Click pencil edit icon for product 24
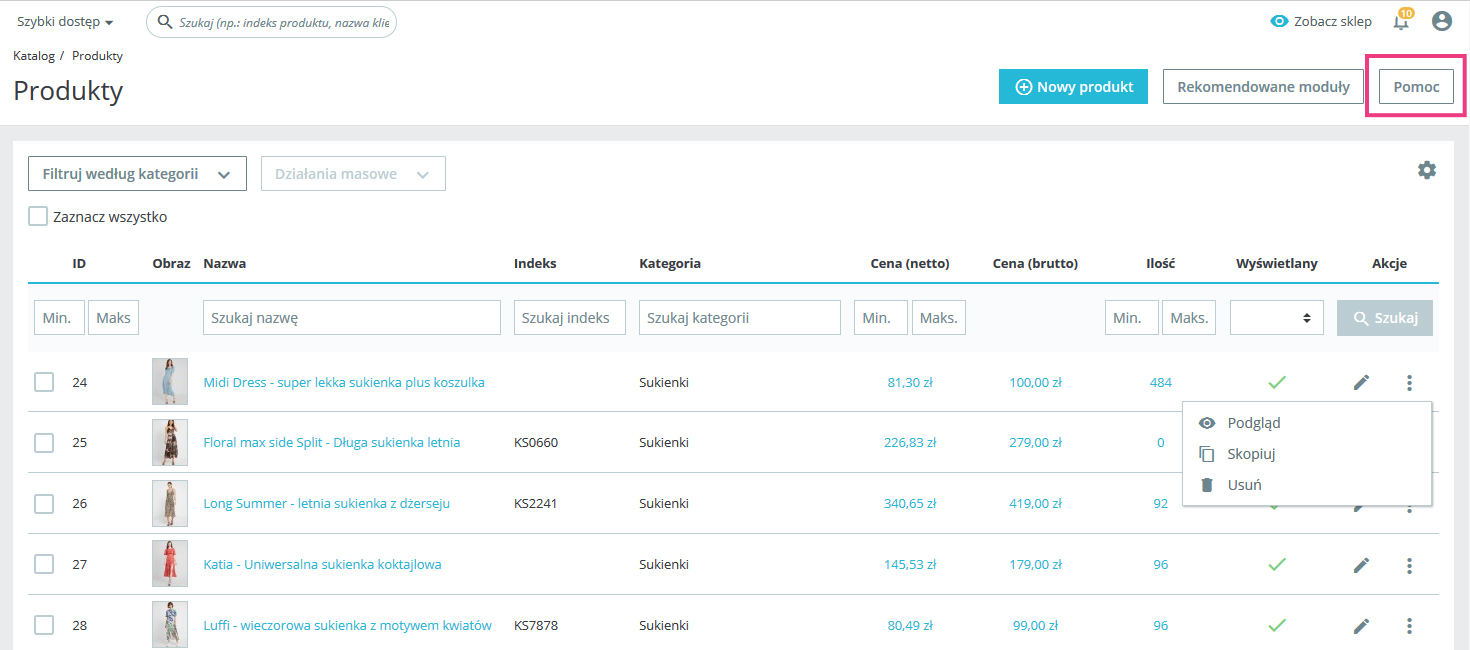 coord(1361,382)
